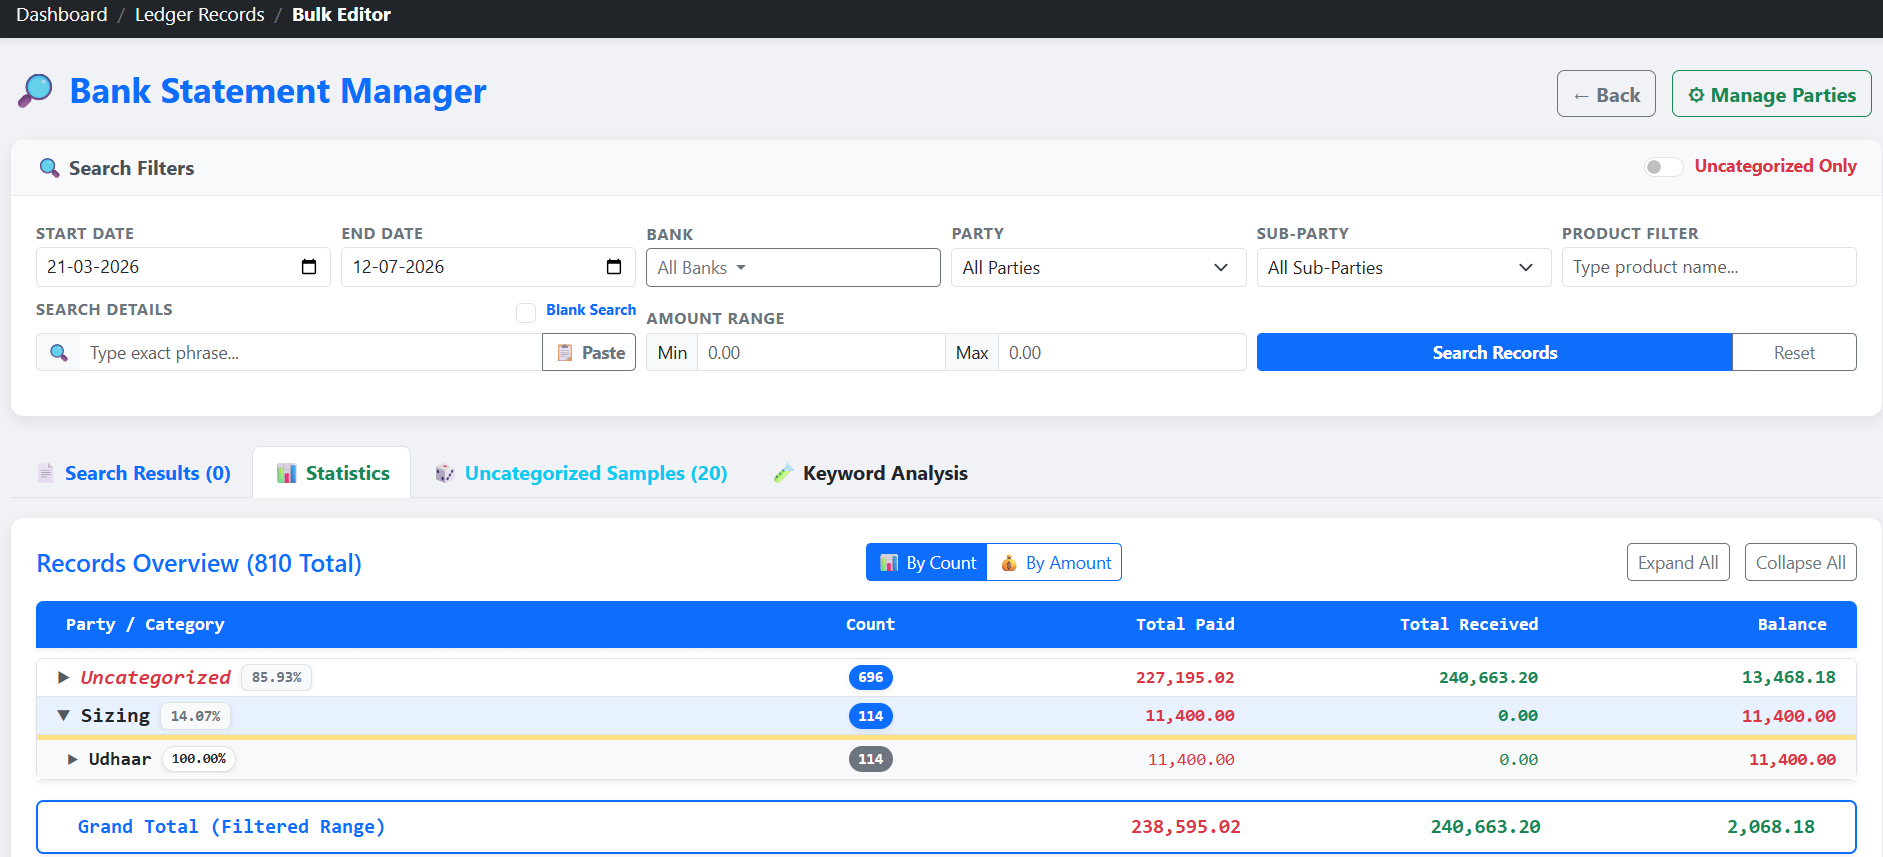Image resolution: width=1883 pixels, height=857 pixels.
Task: Click the bar chart icon on Statistics tab
Action: tap(287, 473)
